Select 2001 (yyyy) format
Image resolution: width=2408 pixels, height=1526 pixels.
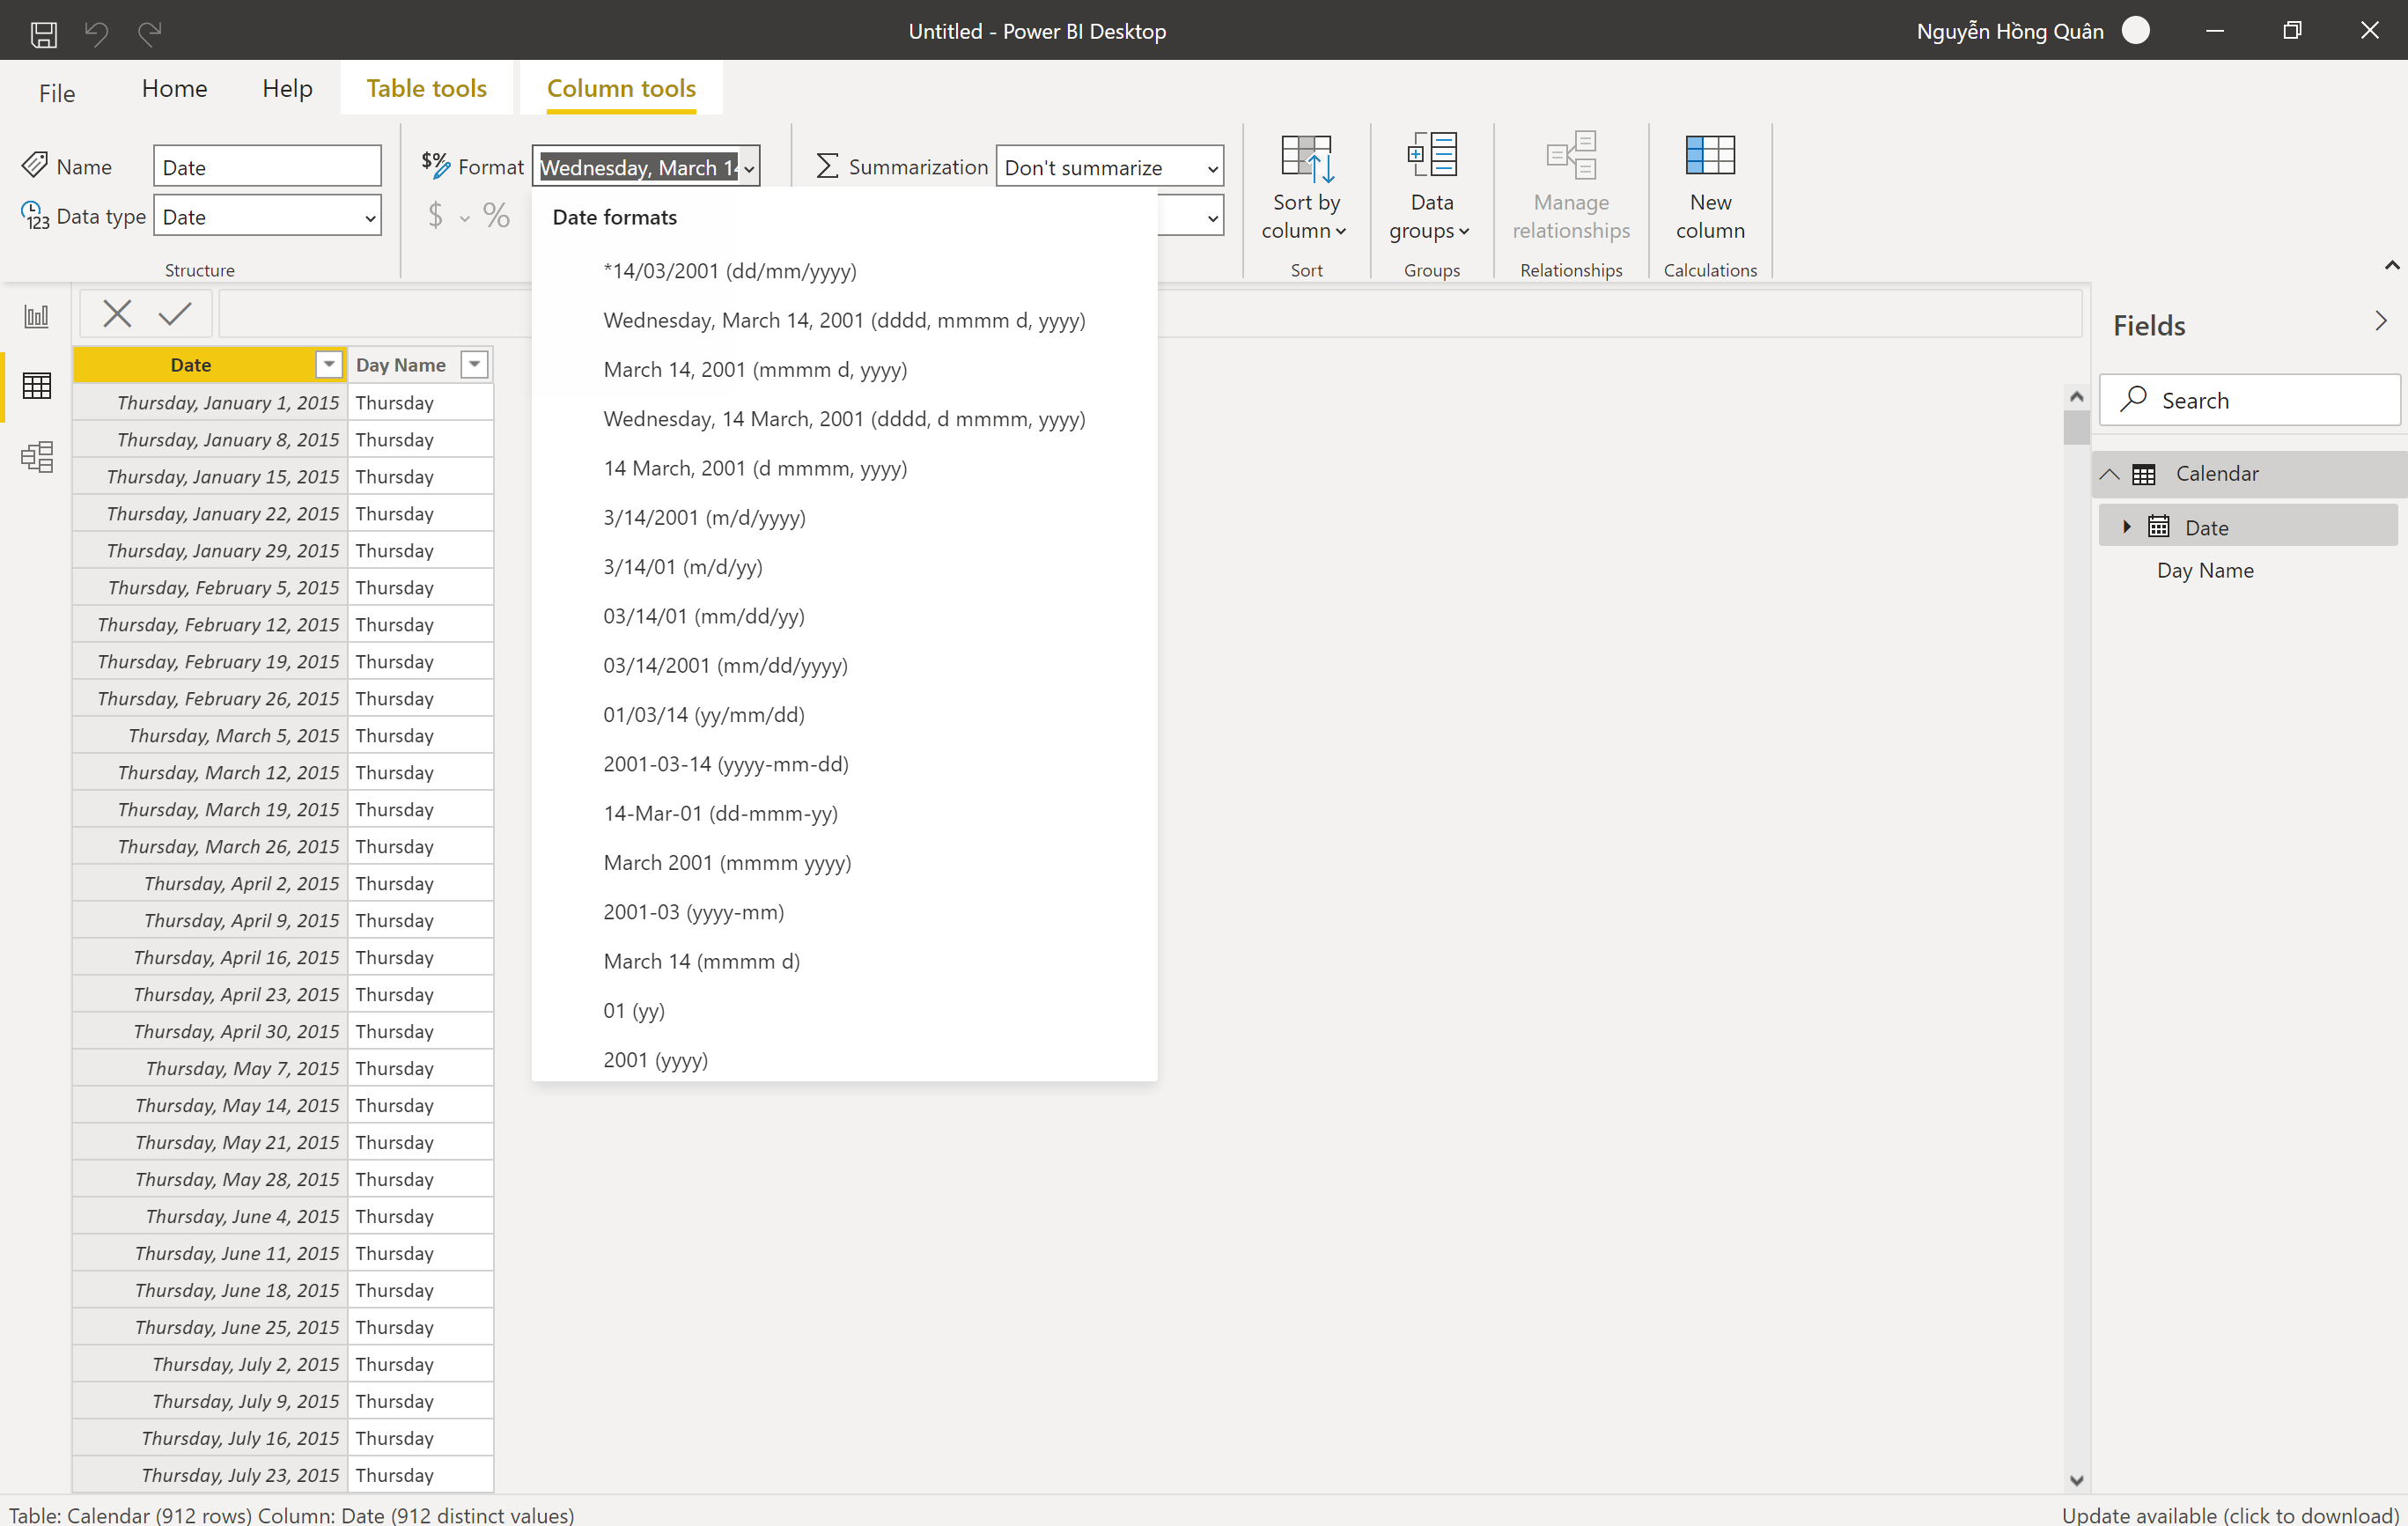[844, 1060]
